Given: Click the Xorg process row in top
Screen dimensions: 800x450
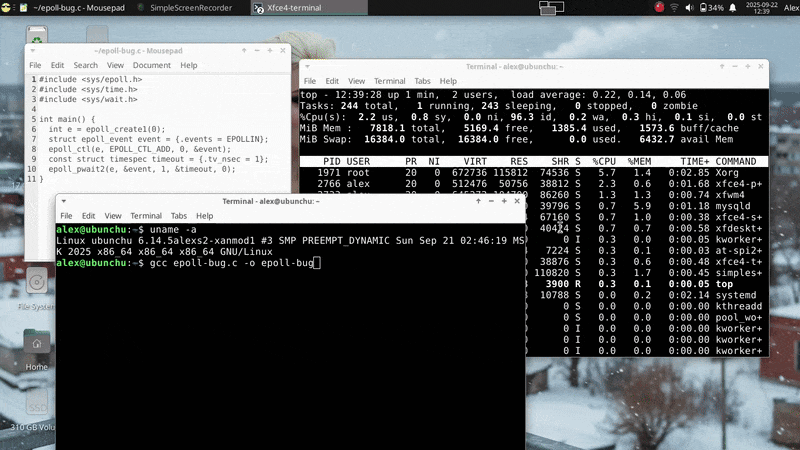Looking at the screenshot, I should click(534, 173).
